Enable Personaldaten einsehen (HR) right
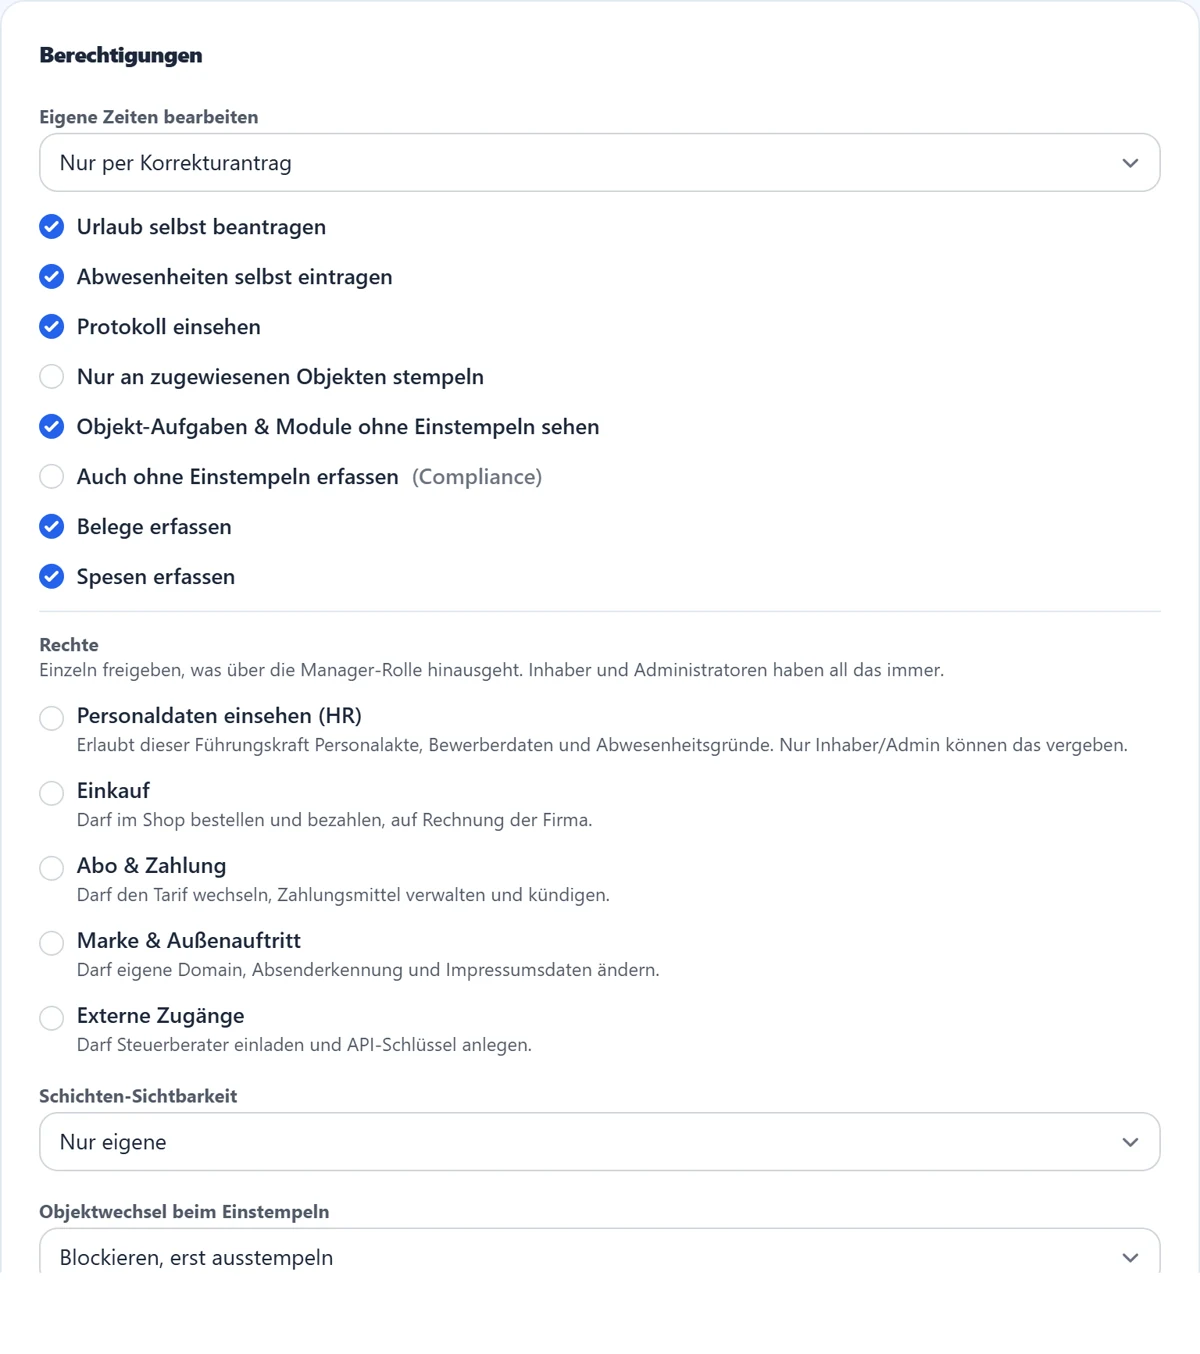This screenshot has height=1354, width=1200. point(52,718)
